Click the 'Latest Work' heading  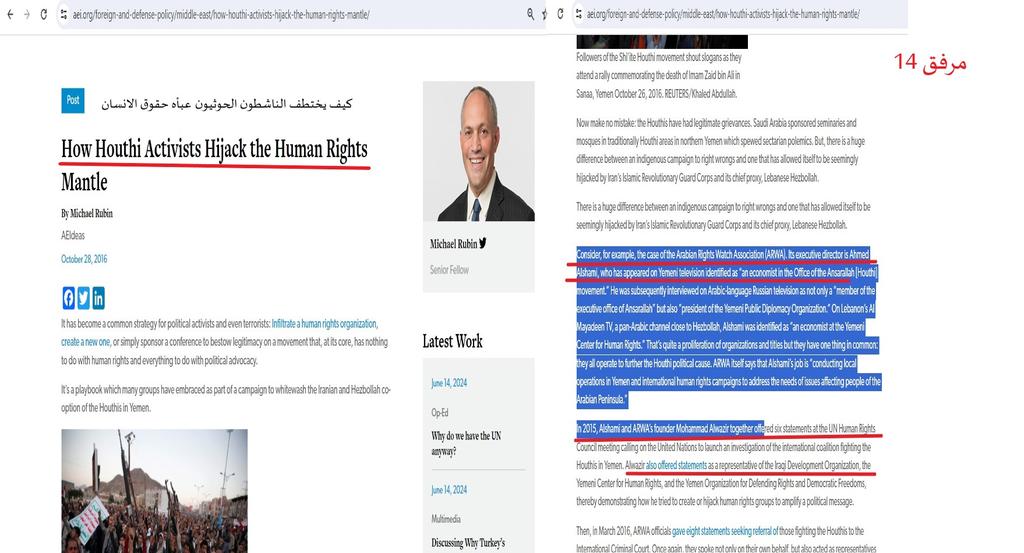[453, 341]
